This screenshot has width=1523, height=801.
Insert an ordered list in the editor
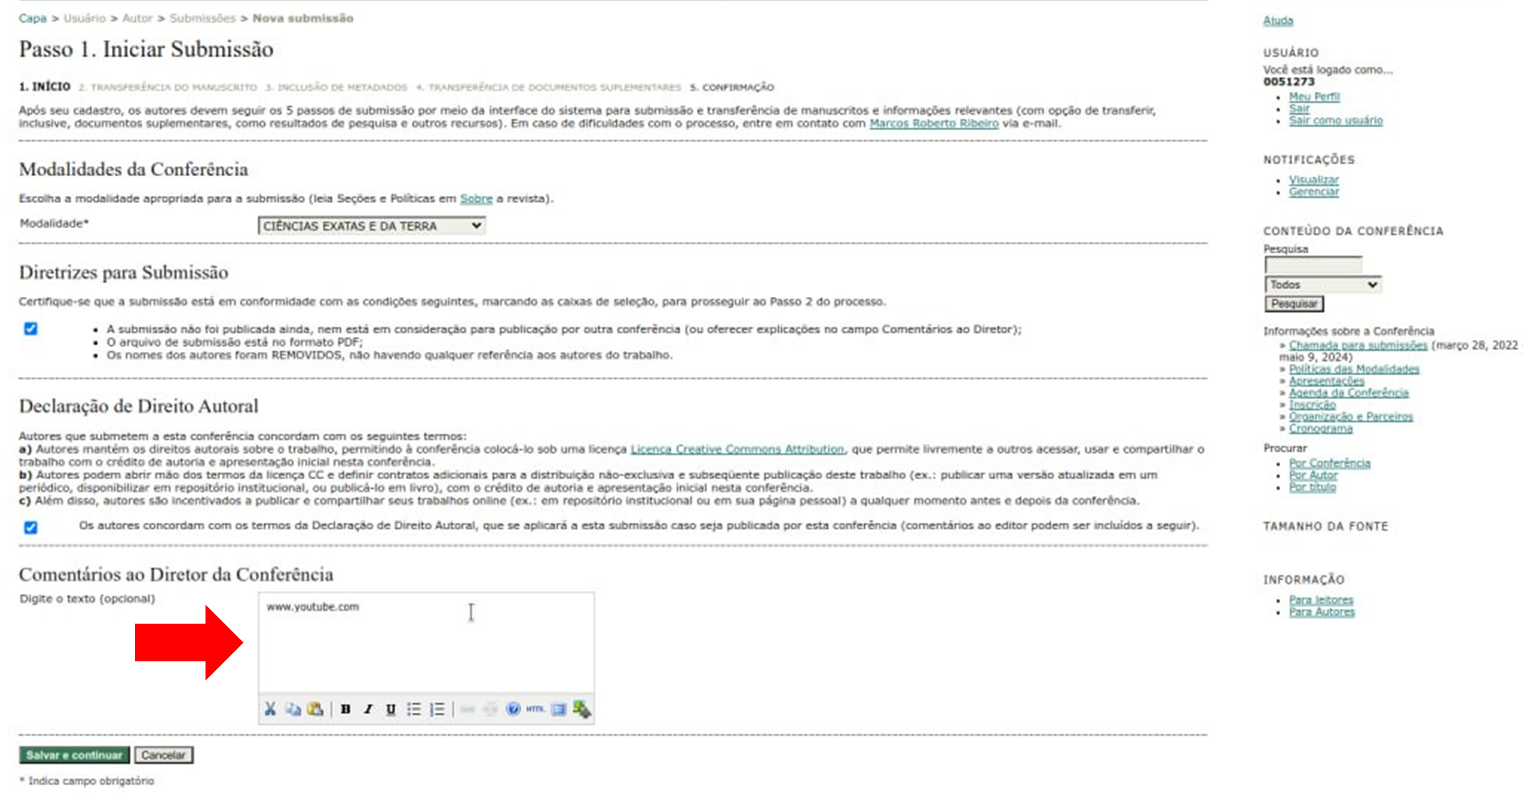[437, 710]
